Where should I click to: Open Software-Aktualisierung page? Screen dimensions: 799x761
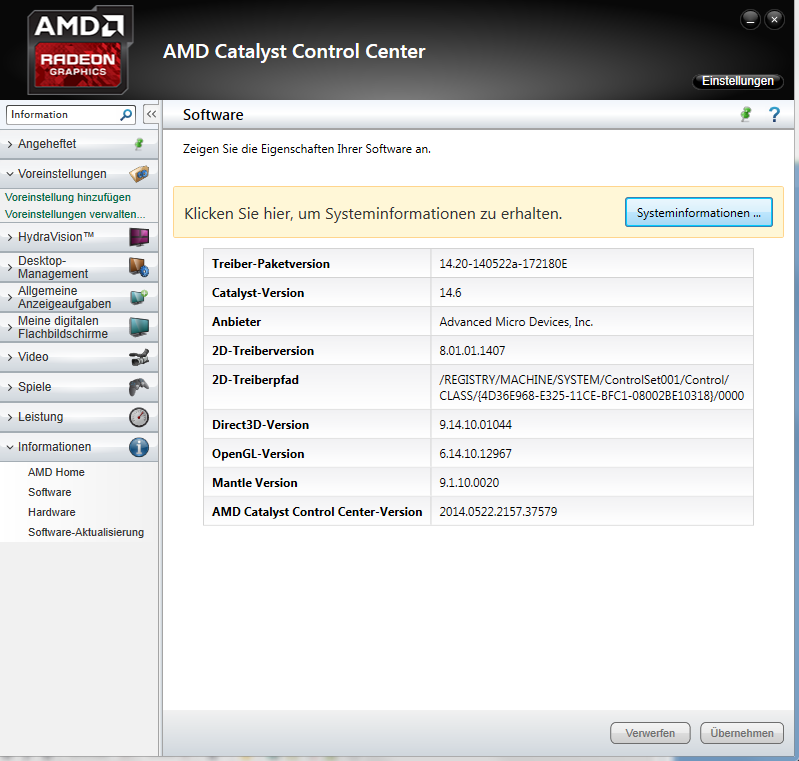pyautogui.click(x=86, y=532)
